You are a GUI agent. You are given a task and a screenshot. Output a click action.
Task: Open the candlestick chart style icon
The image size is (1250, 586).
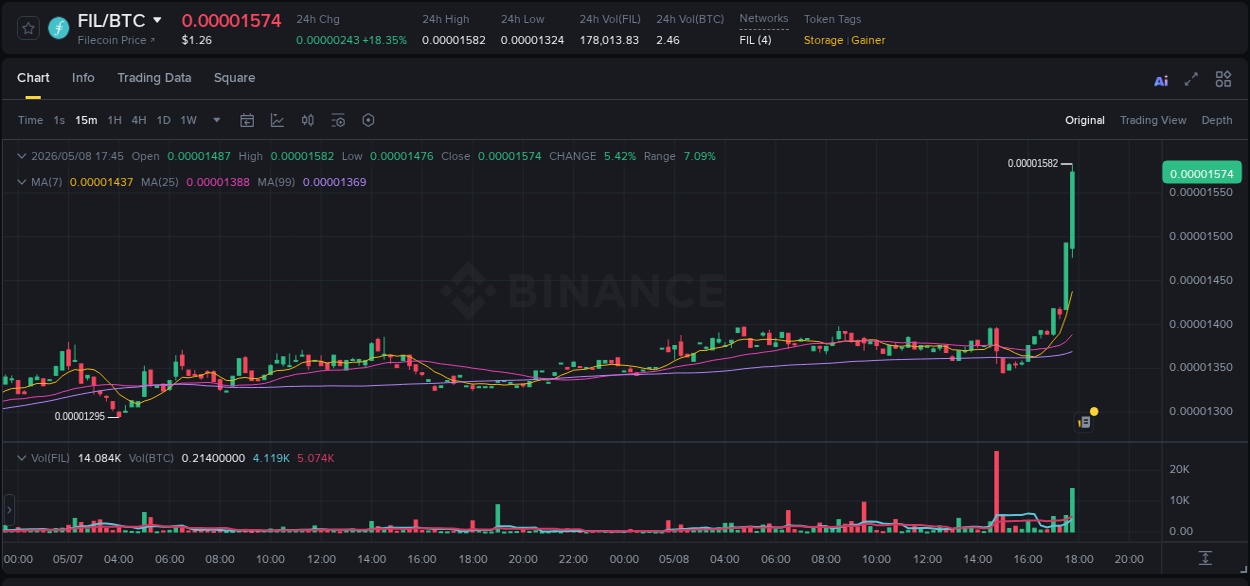click(308, 120)
